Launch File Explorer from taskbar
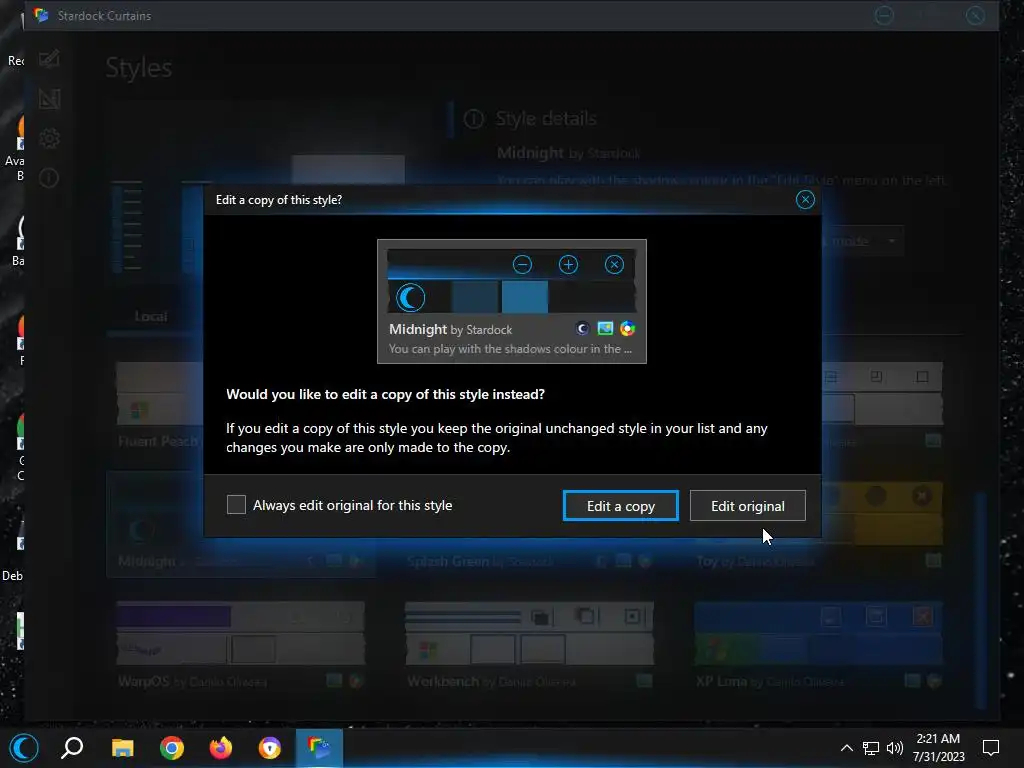Image resolution: width=1024 pixels, height=768 pixels. [x=122, y=748]
